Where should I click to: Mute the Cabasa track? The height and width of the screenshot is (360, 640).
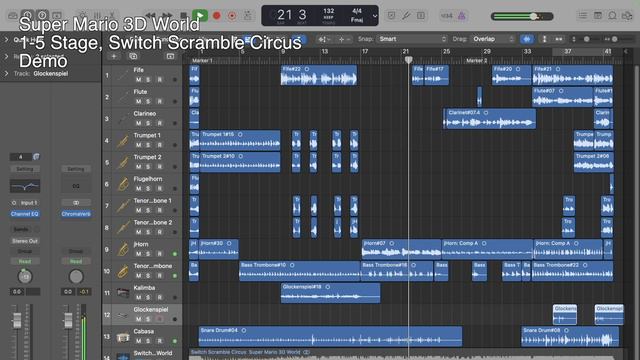pos(138,341)
